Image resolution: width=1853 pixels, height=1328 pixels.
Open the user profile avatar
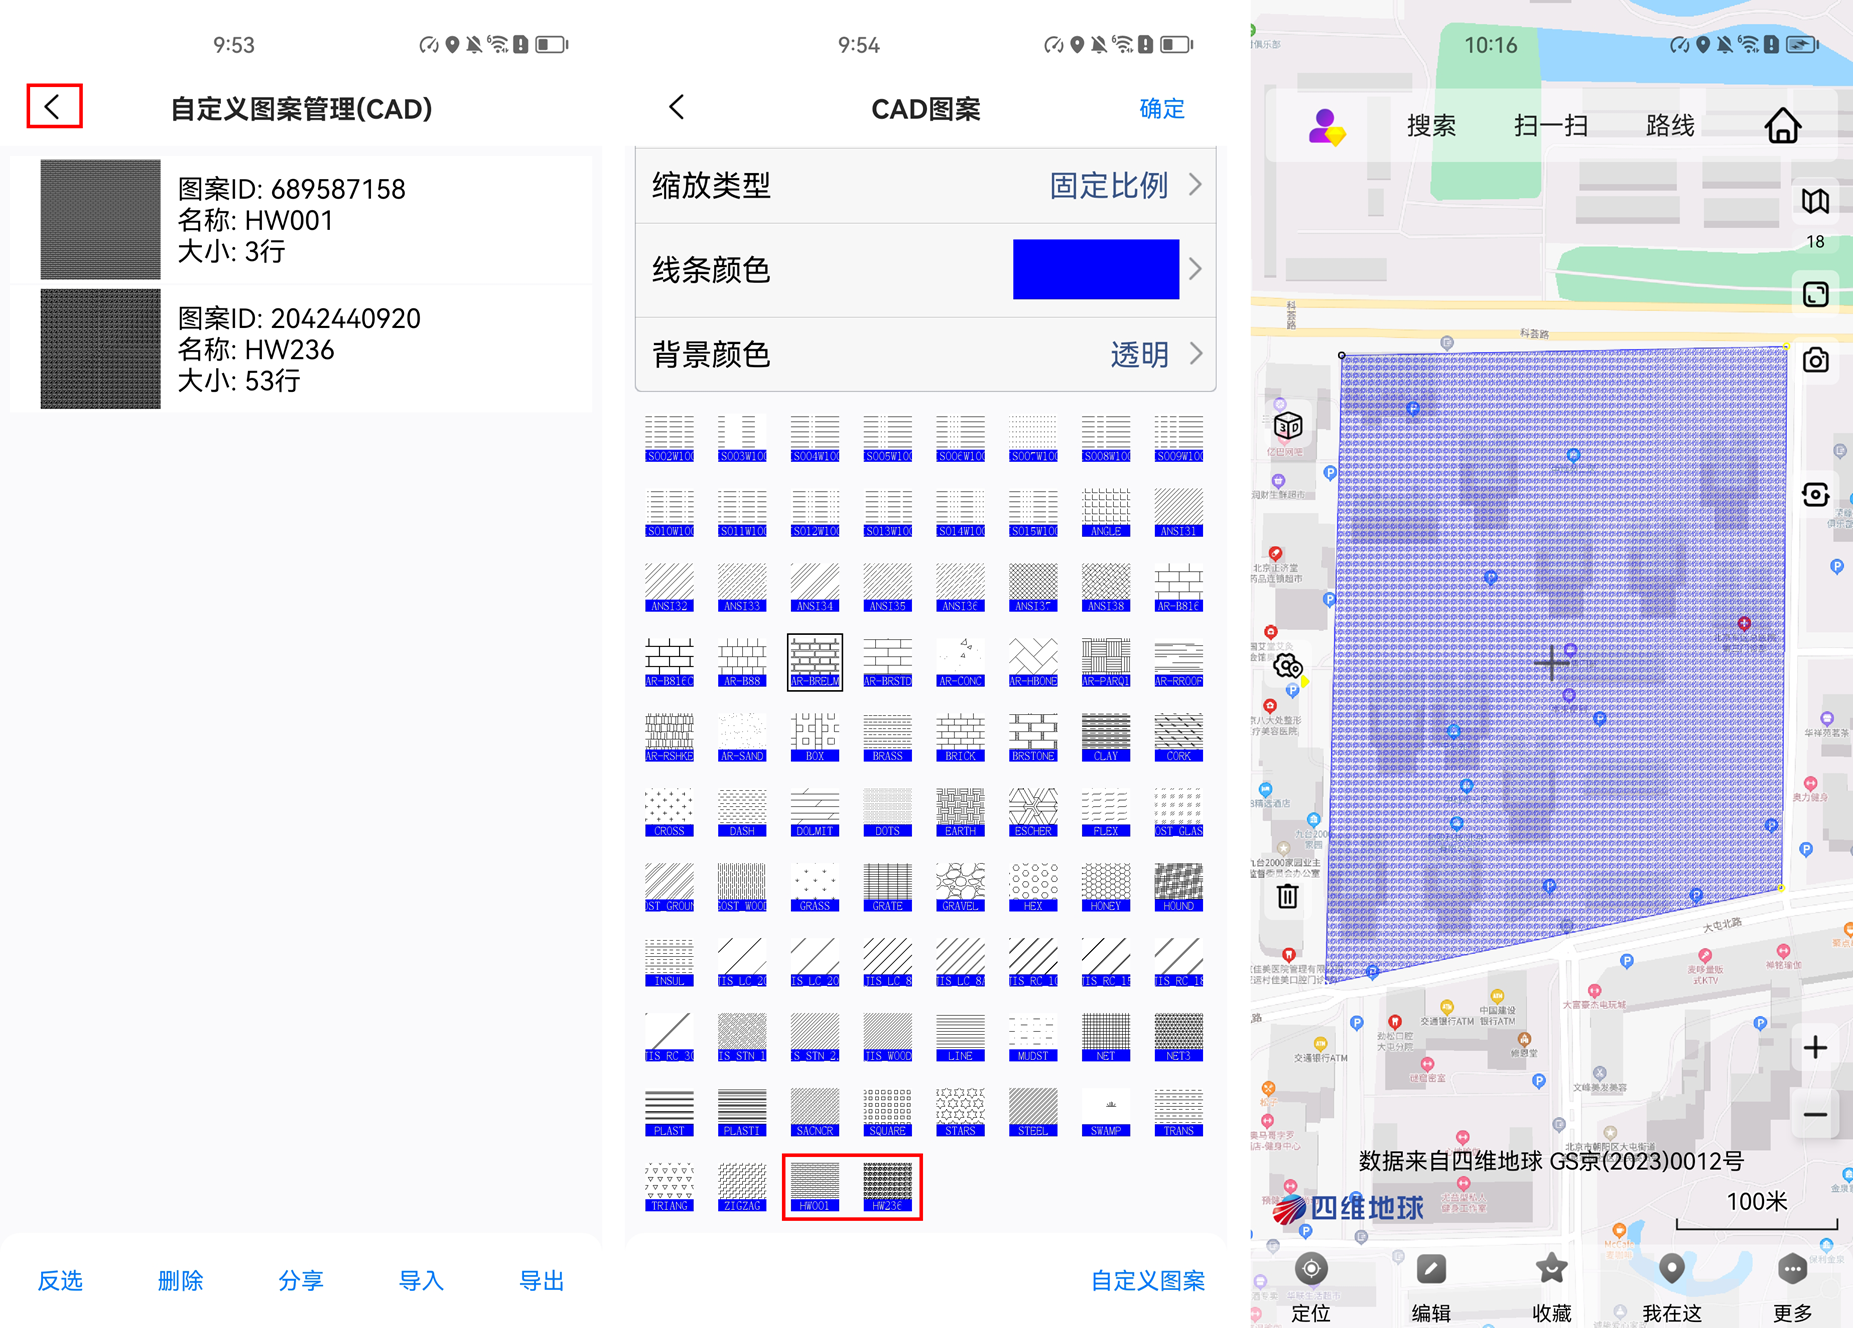1326,127
